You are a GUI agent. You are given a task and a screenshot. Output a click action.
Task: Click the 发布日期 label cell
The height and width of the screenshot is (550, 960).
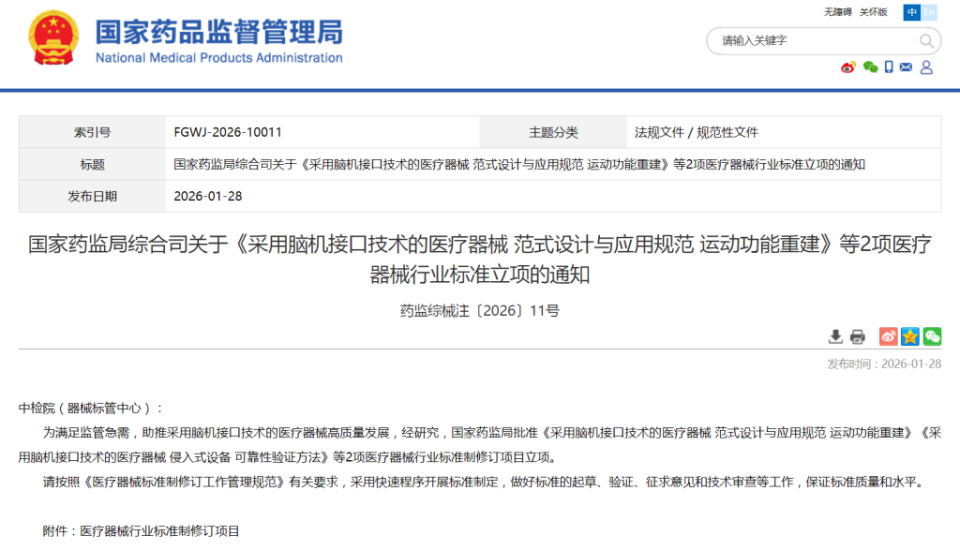[x=92, y=196]
